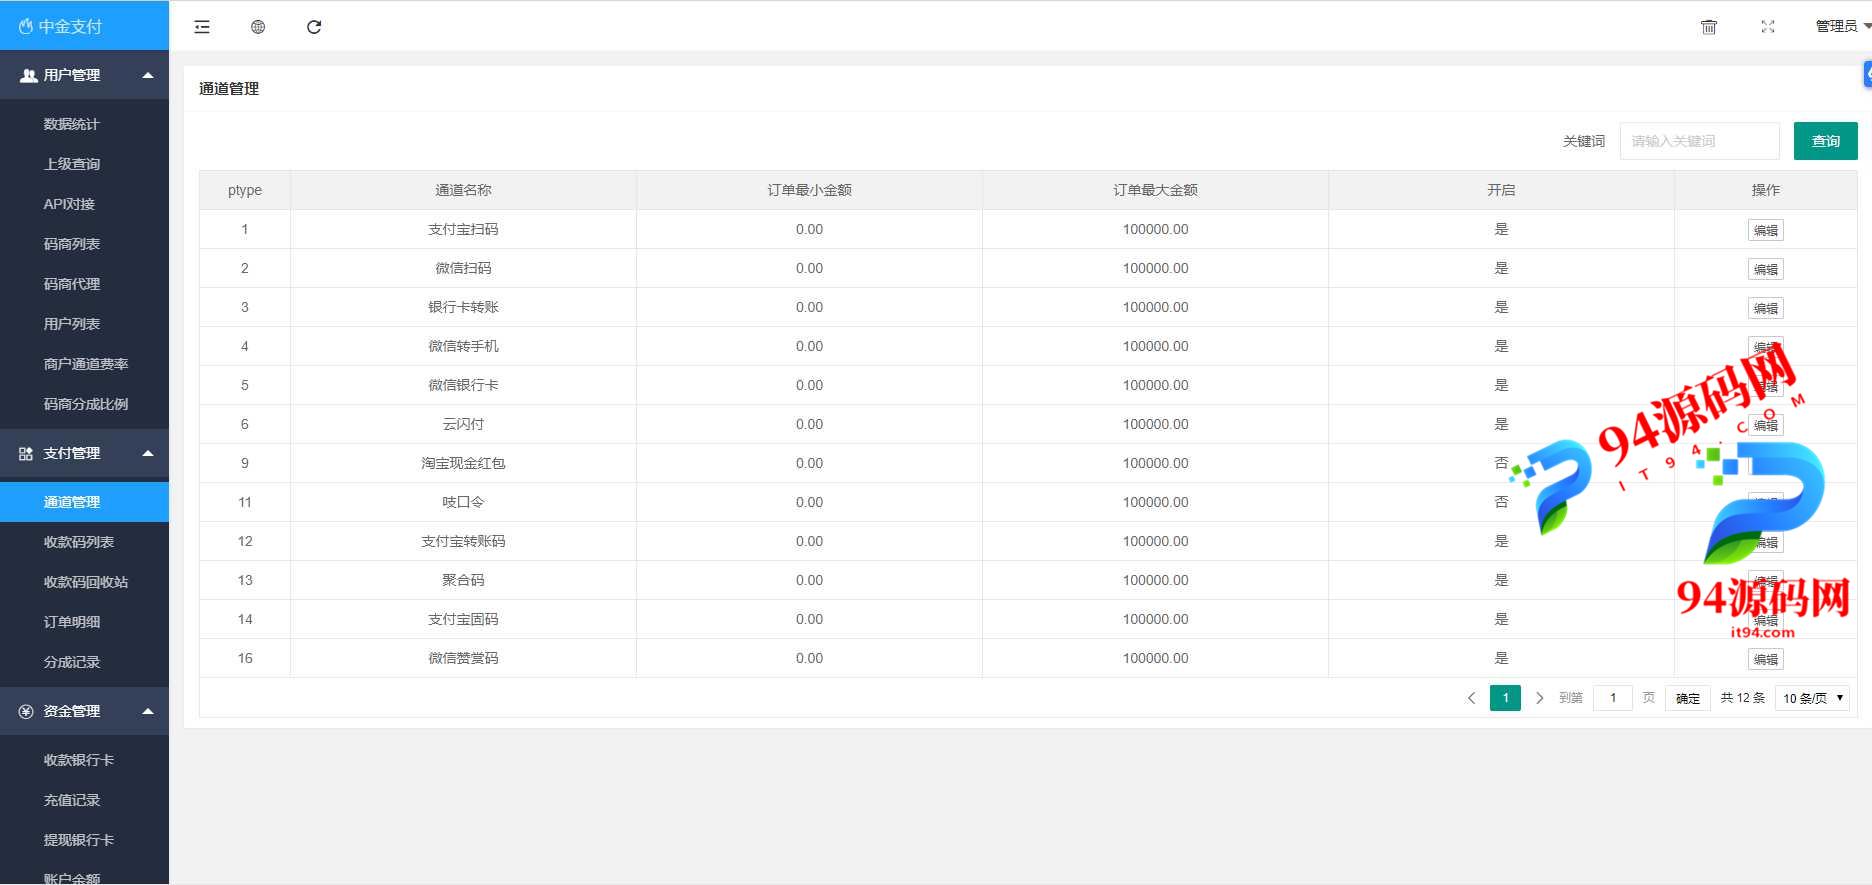Open API对接 in sidebar

(69, 204)
